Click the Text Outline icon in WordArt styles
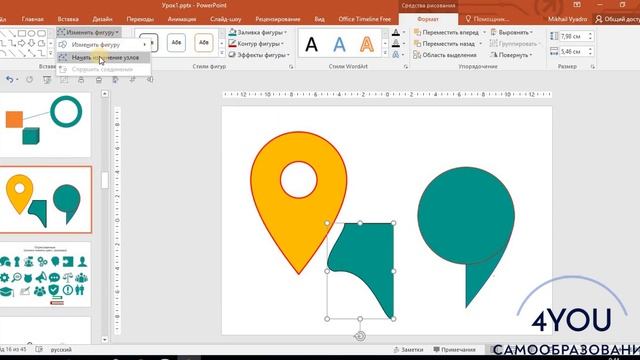The image size is (640, 360). coord(396,44)
